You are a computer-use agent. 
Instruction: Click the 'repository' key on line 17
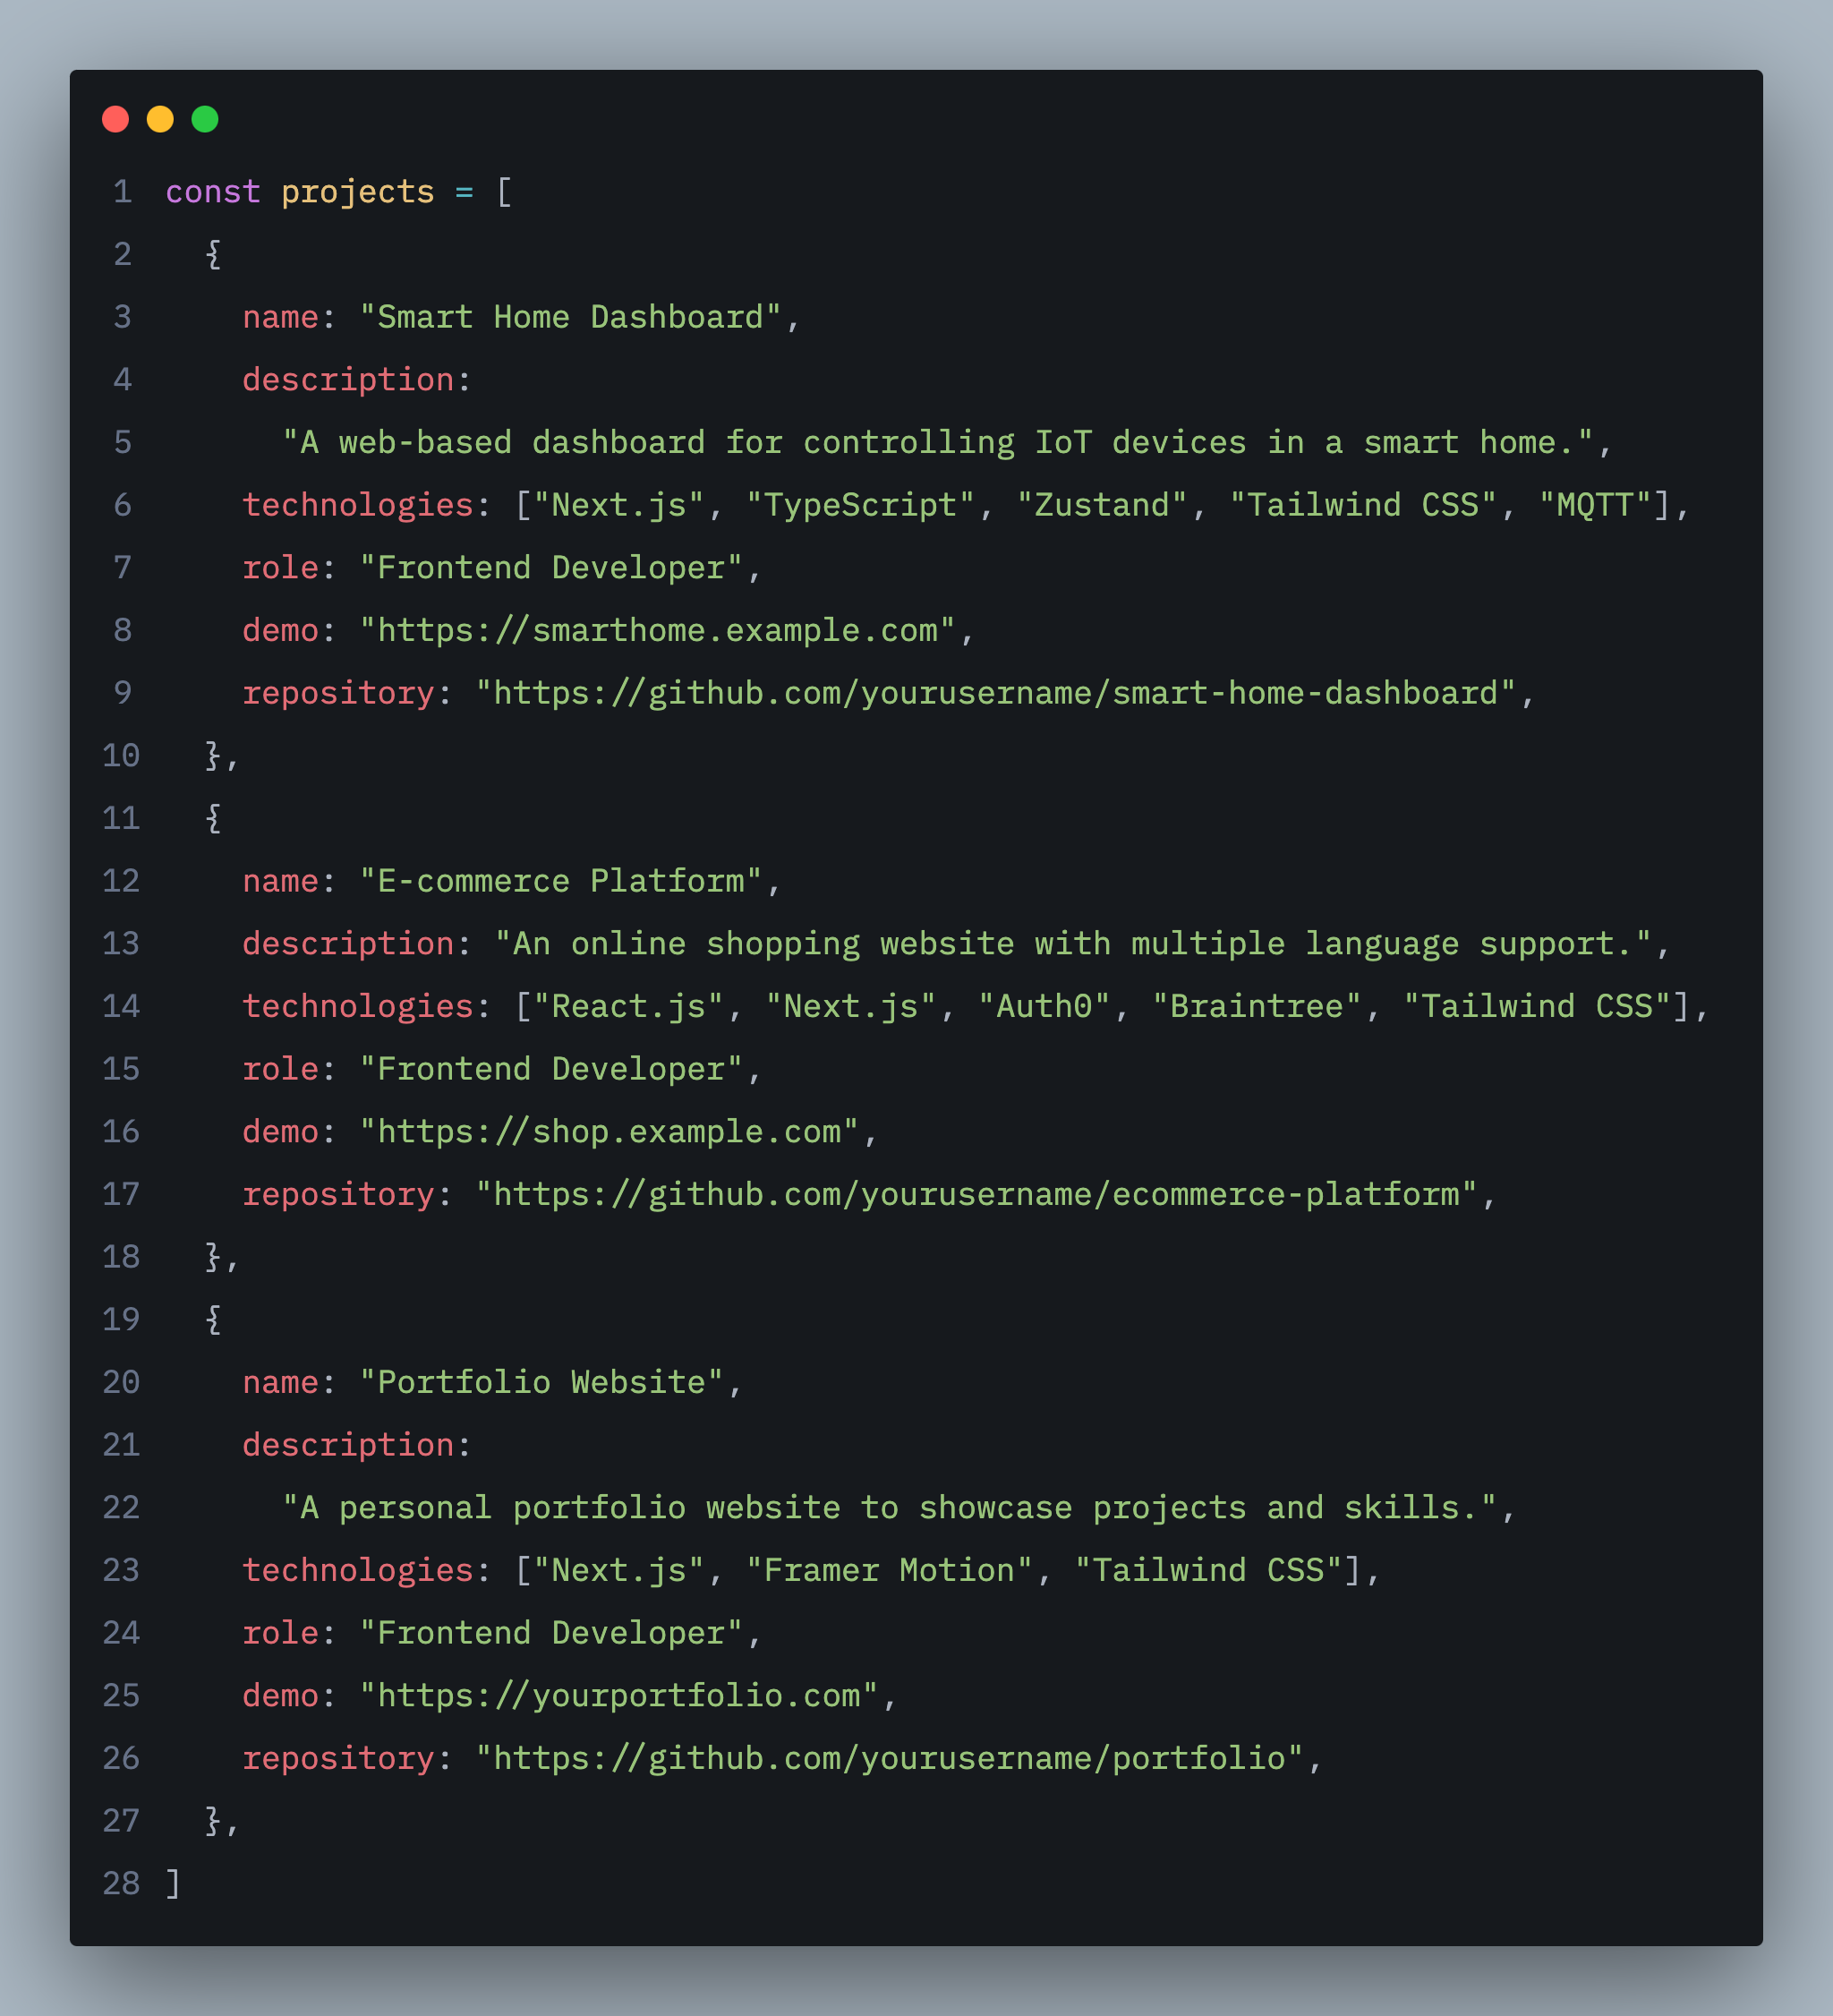(338, 1195)
